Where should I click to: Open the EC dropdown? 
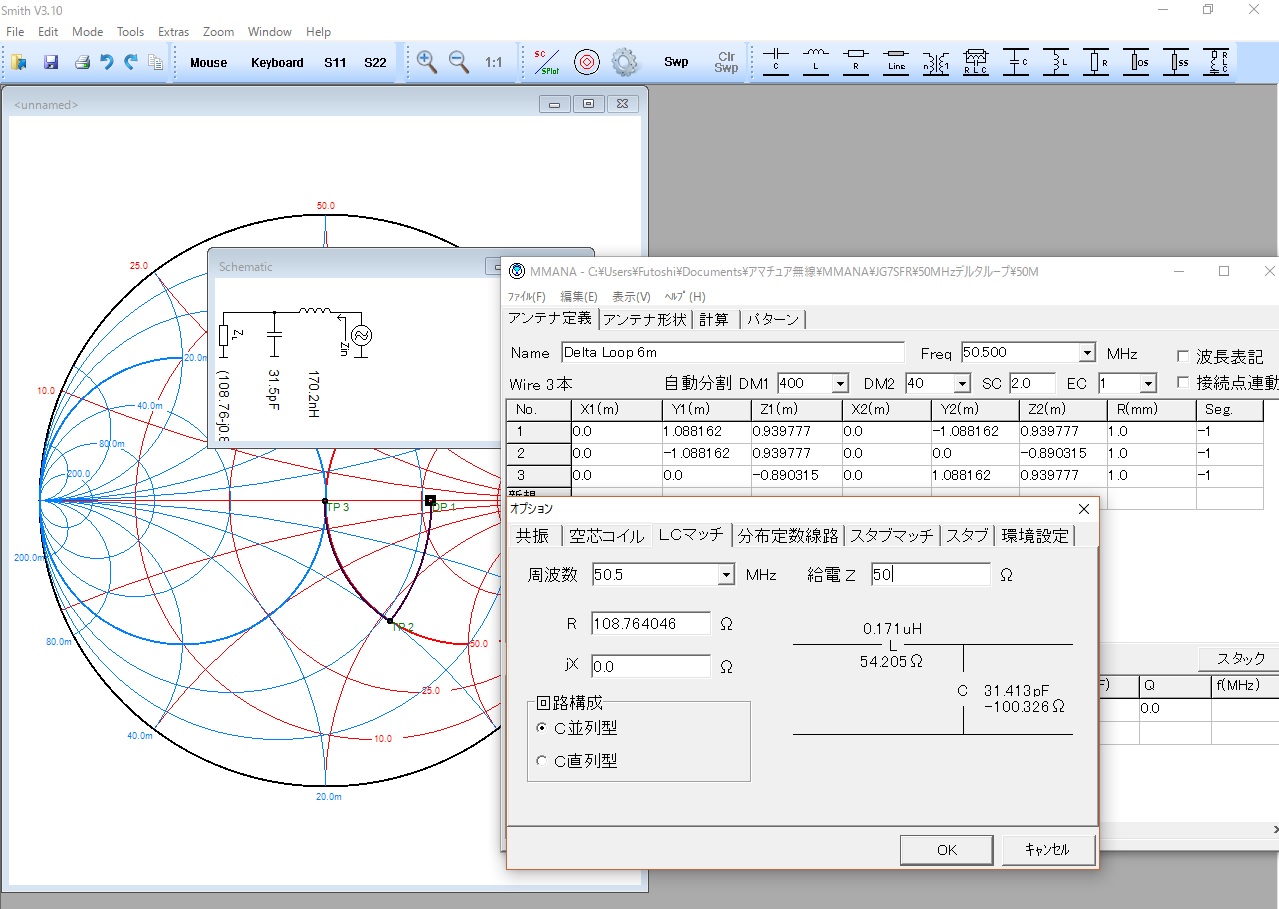1148,384
